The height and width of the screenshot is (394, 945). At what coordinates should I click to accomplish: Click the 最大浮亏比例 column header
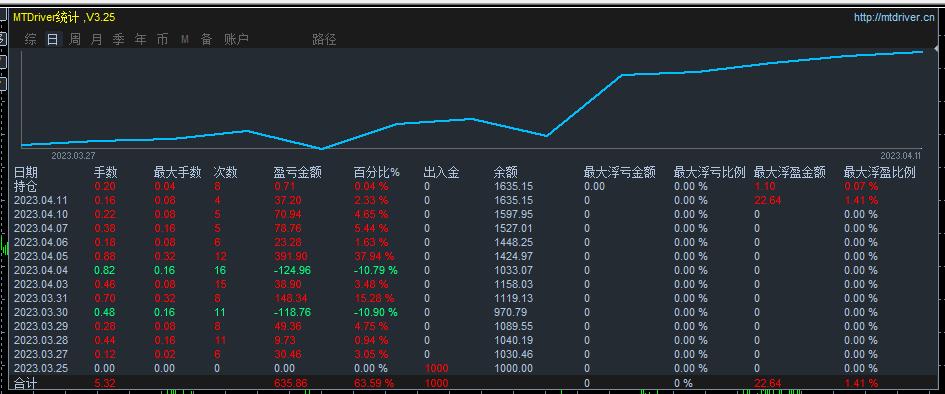[x=709, y=173]
